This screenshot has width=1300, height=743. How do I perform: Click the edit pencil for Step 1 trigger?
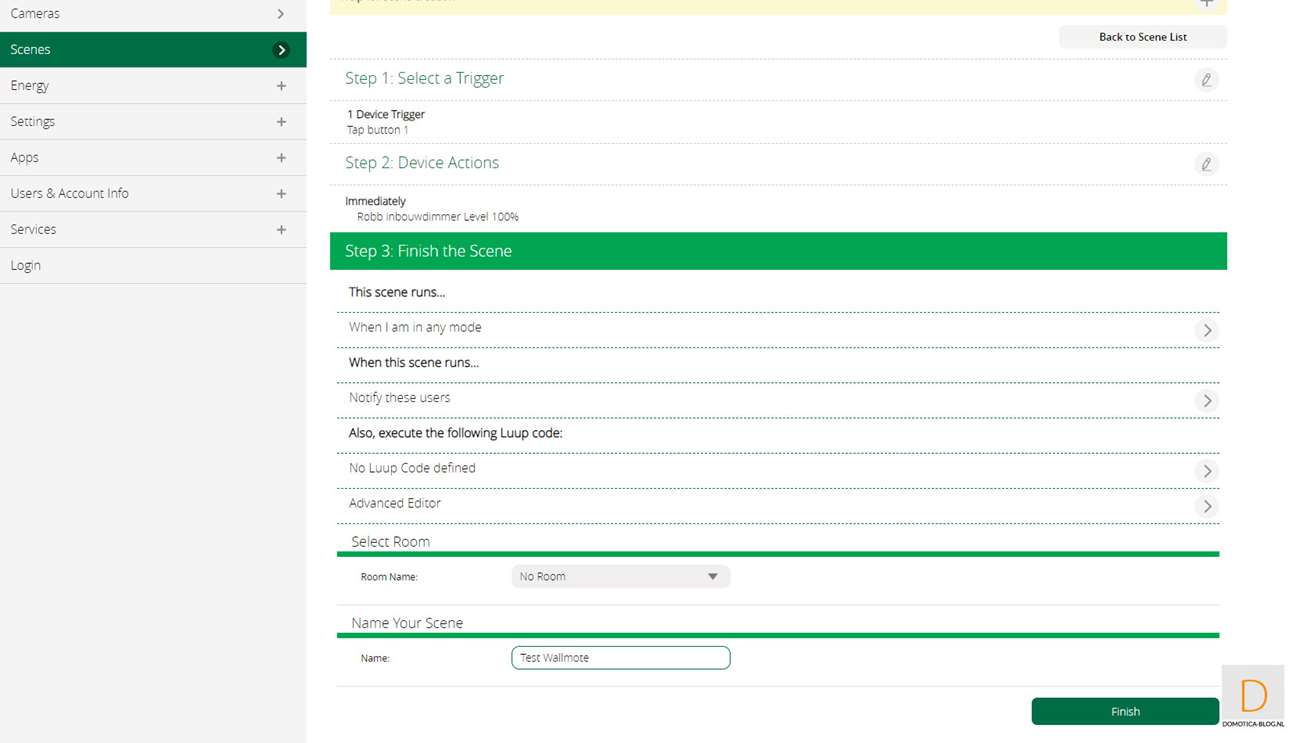(x=1206, y=80)
